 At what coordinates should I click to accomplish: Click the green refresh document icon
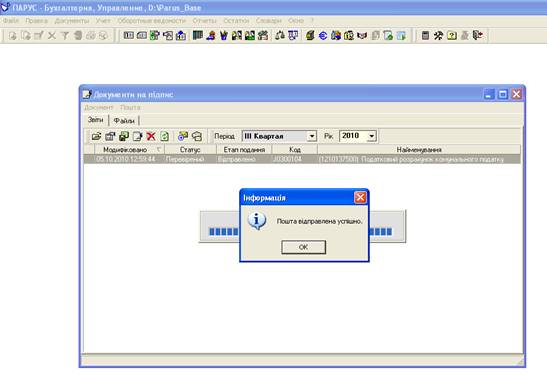pyautogui.click(x=164, y=136)
